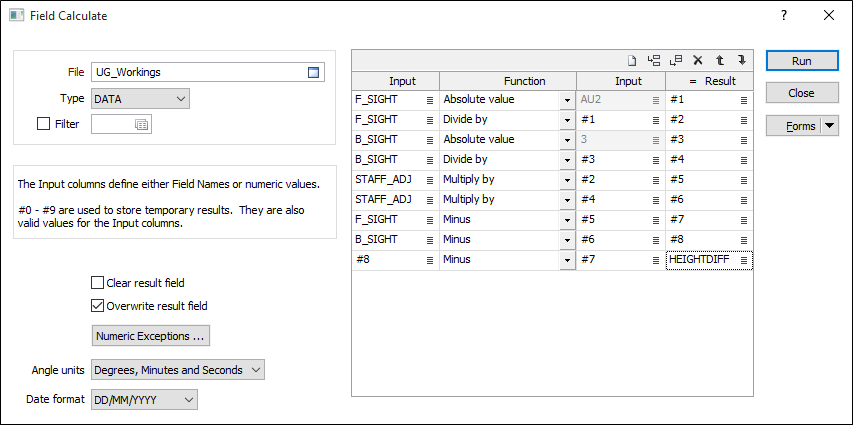Open Numeric Exceptions settings
The image size is (853, 425).
pyautogui.click(x=151, y=335)
